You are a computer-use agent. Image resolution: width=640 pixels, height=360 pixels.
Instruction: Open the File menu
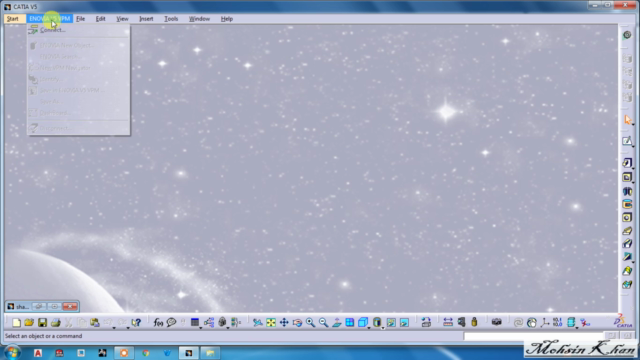click(80, 19)
